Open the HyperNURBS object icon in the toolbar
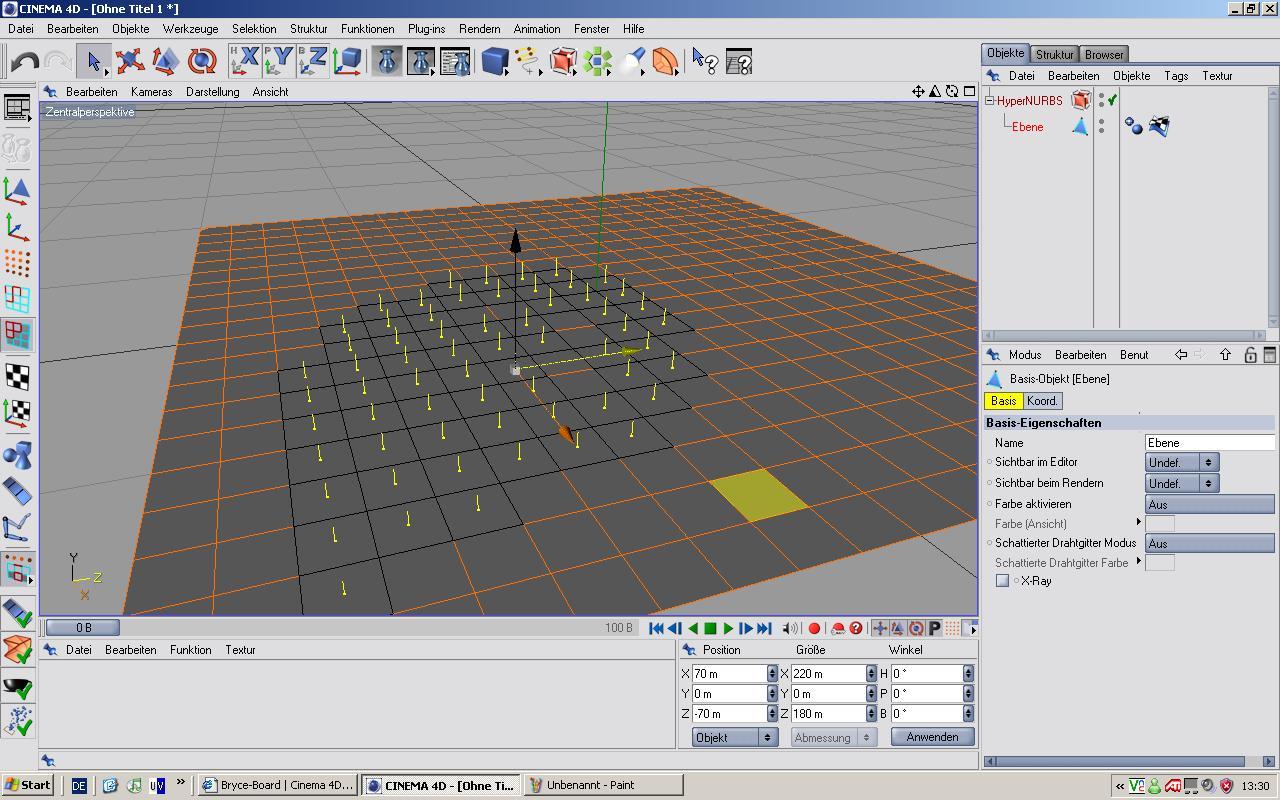Screen dimensions: 1280x800 (x=563, y=62)
